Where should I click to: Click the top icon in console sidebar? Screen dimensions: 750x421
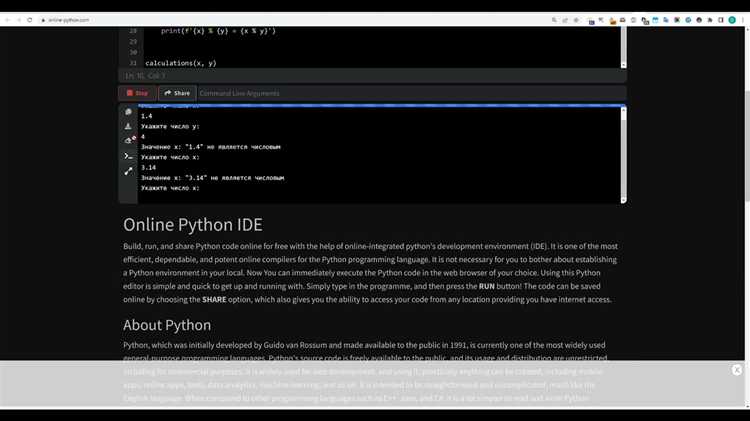coord(128,112)
